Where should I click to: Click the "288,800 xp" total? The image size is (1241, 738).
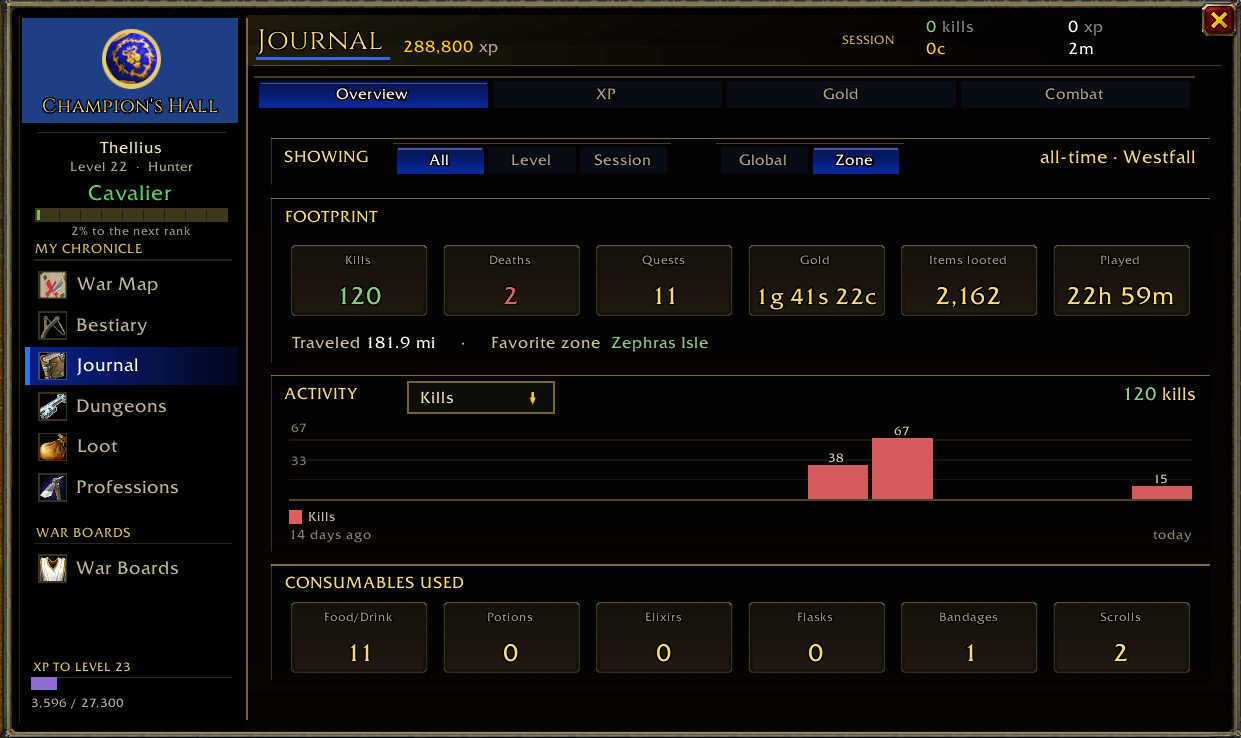pyautogui.click(x=450, y=47)
